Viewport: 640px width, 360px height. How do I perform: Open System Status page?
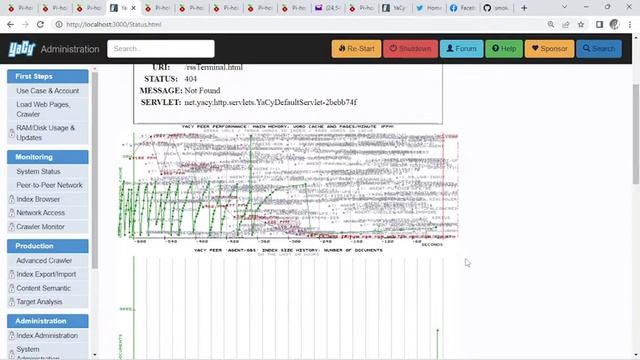tap(38, 171)
